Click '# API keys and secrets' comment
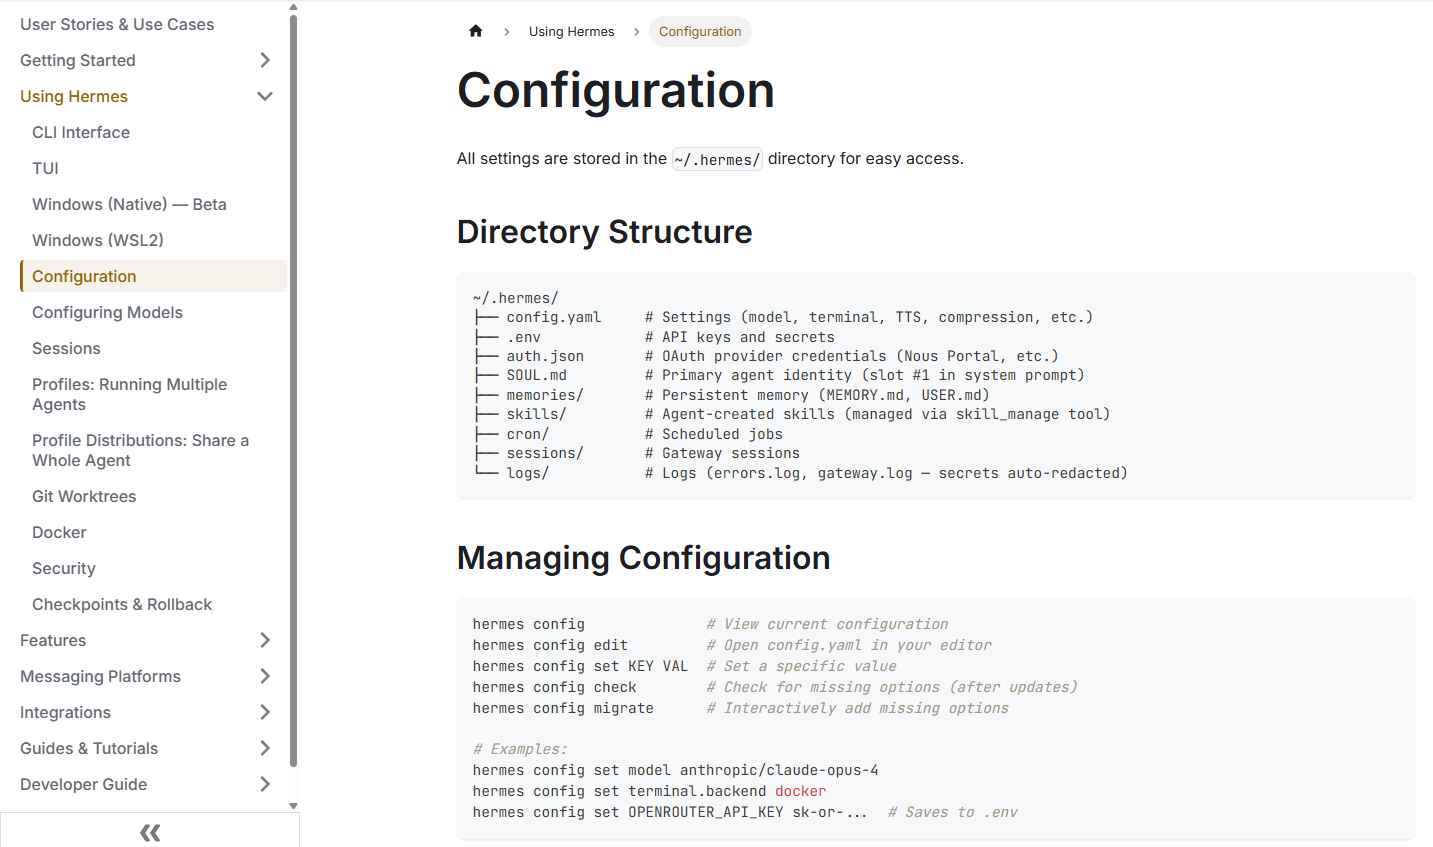 (x=740, y=337)
